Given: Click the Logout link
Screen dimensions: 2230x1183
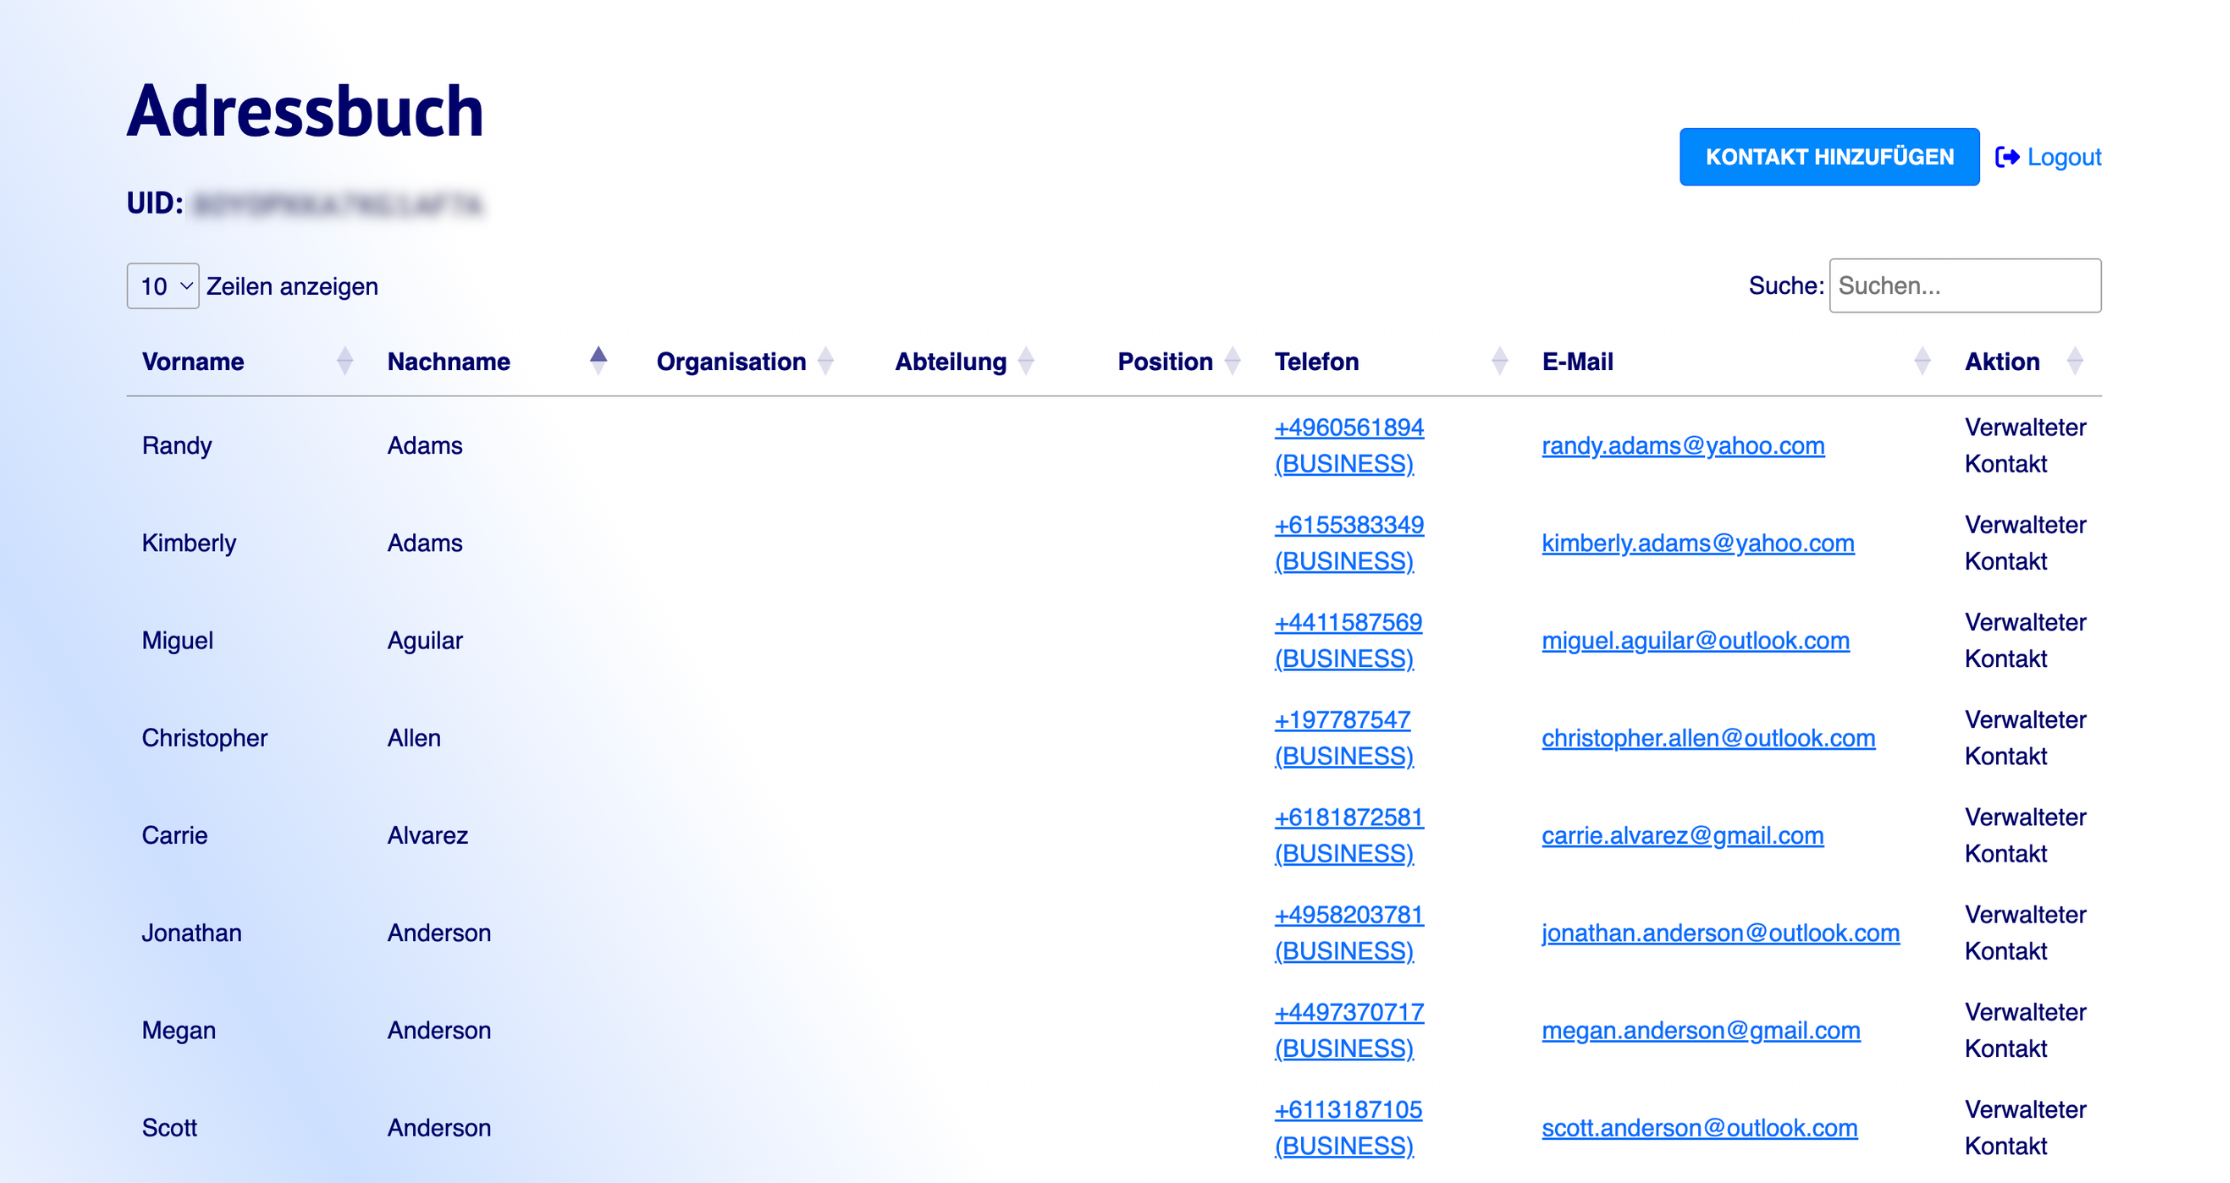Looking at the screenshot, I should click(2048, 157).
